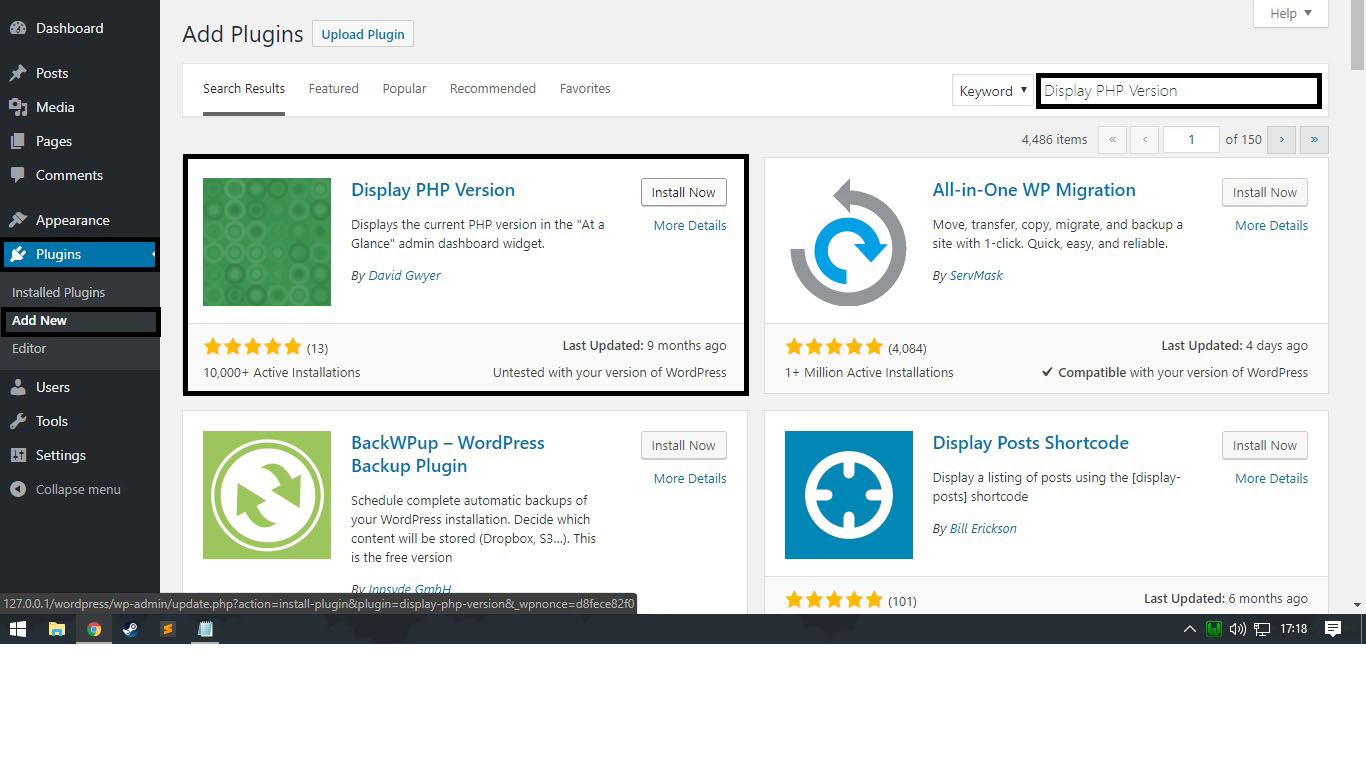Open More Details for BackWPup
Screen dimensions: 1366x768
click(690, 478)
